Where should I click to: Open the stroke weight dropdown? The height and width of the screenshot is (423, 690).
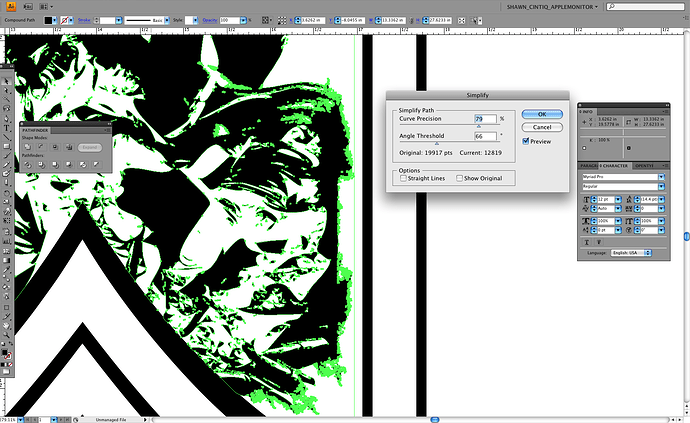(x=118, y=20)
